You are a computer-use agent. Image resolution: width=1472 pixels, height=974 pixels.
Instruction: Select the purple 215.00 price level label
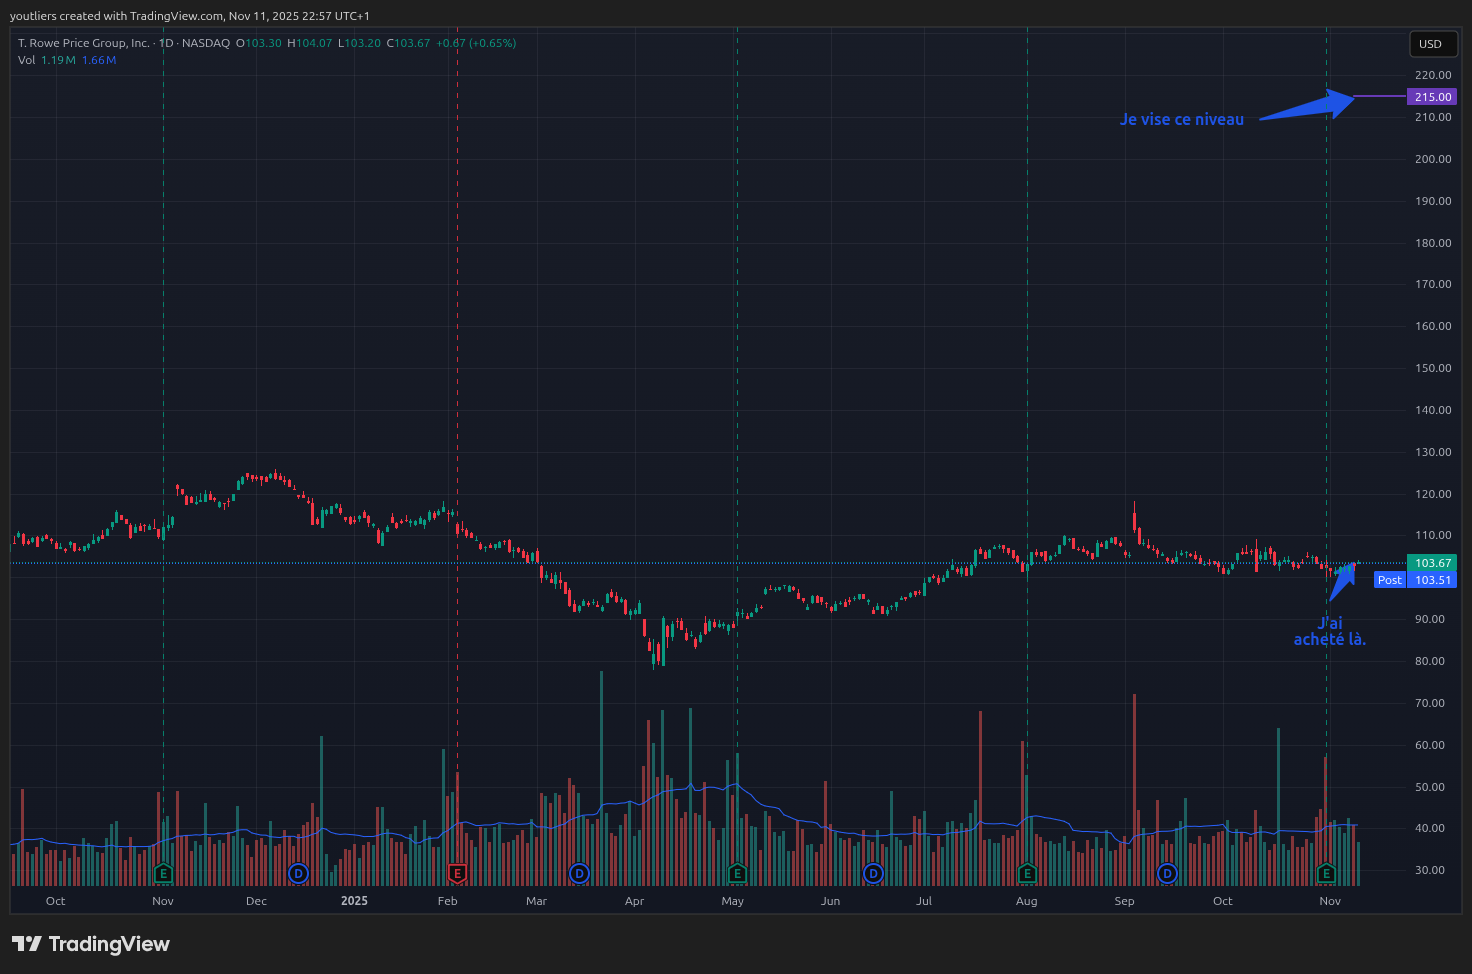click(1432, 97)
